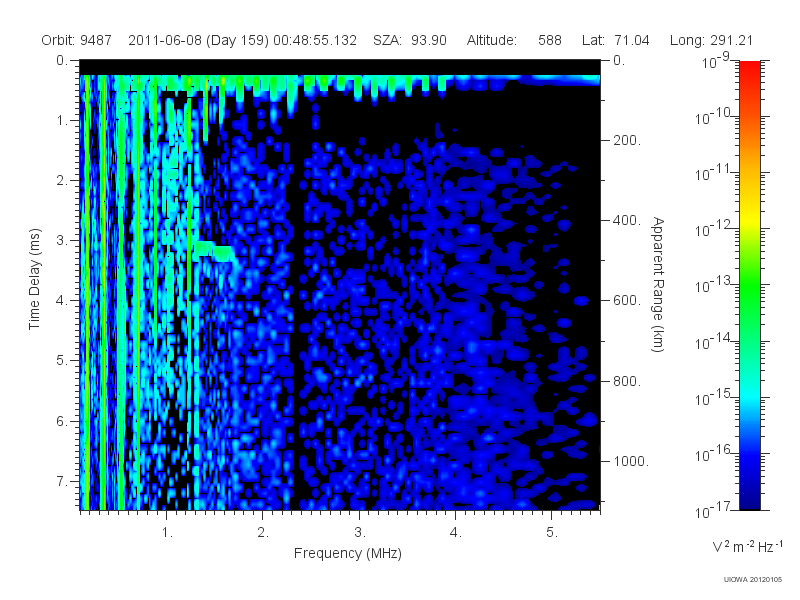The image size is (800, 600).
Task: Click the 'UIOWA 20120105' credit text
Action: click(753, 580)
